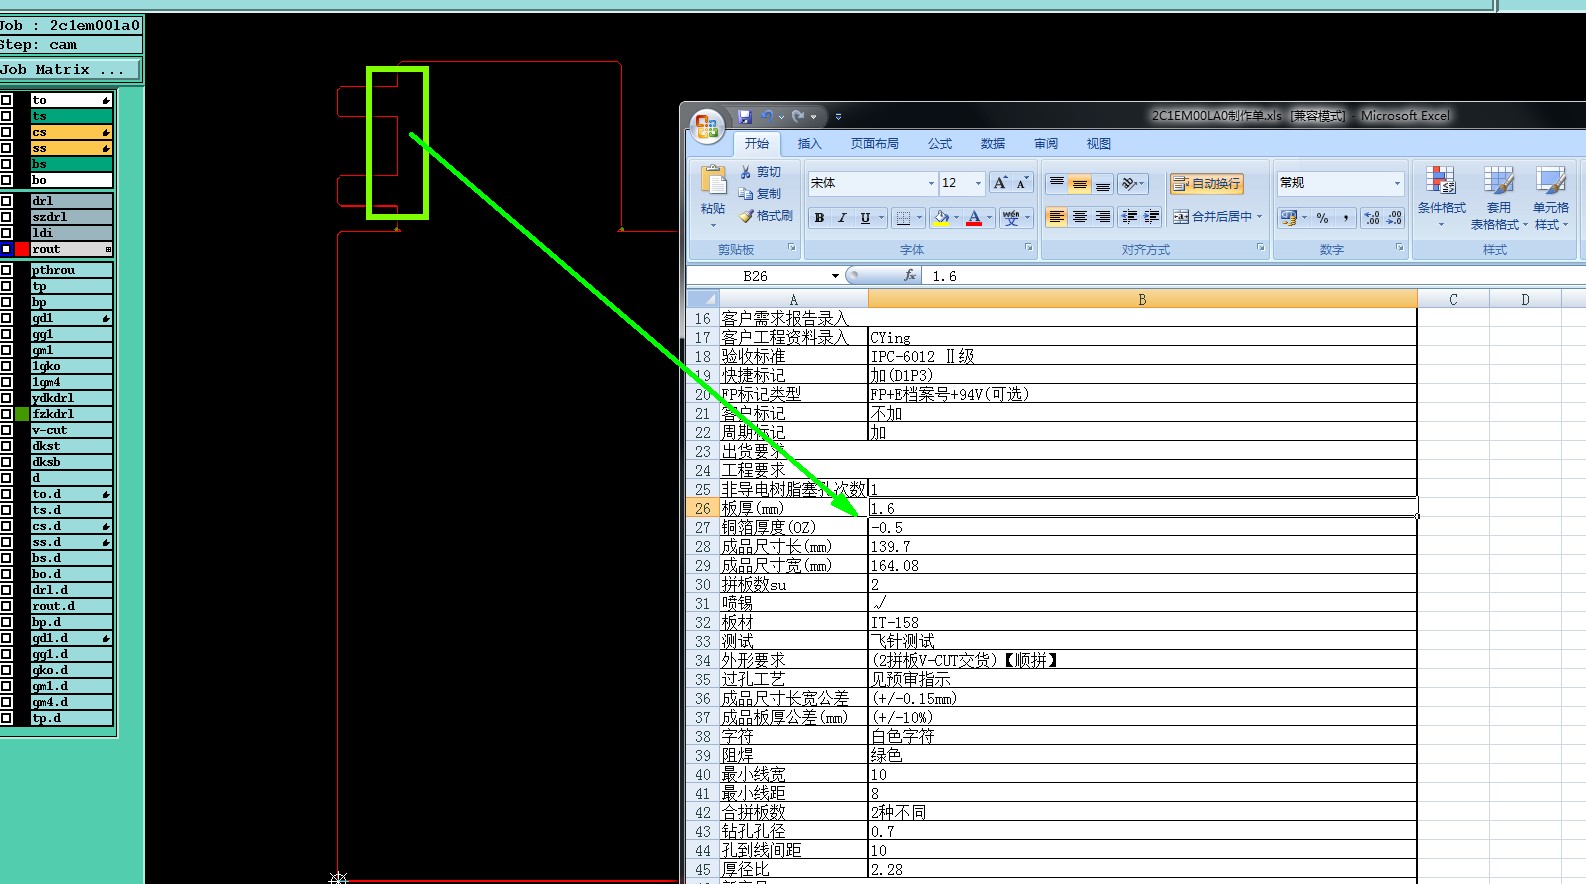Toggle the 'cs' layer checkbox
This screenshot has width=1586, height=884.
7,132
